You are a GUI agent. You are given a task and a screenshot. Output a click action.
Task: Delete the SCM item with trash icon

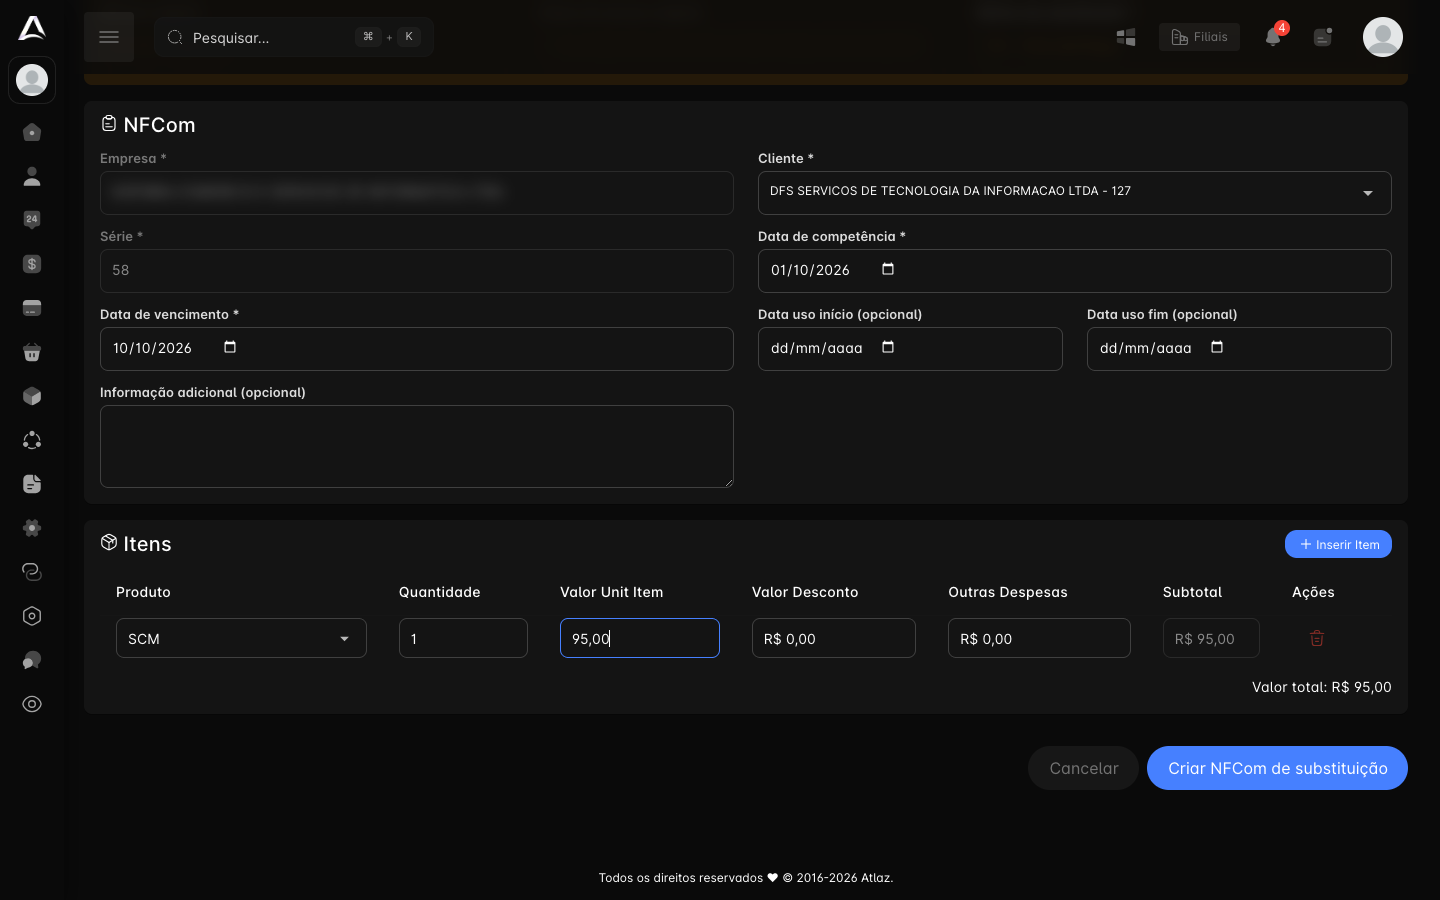click(1317, 638)
